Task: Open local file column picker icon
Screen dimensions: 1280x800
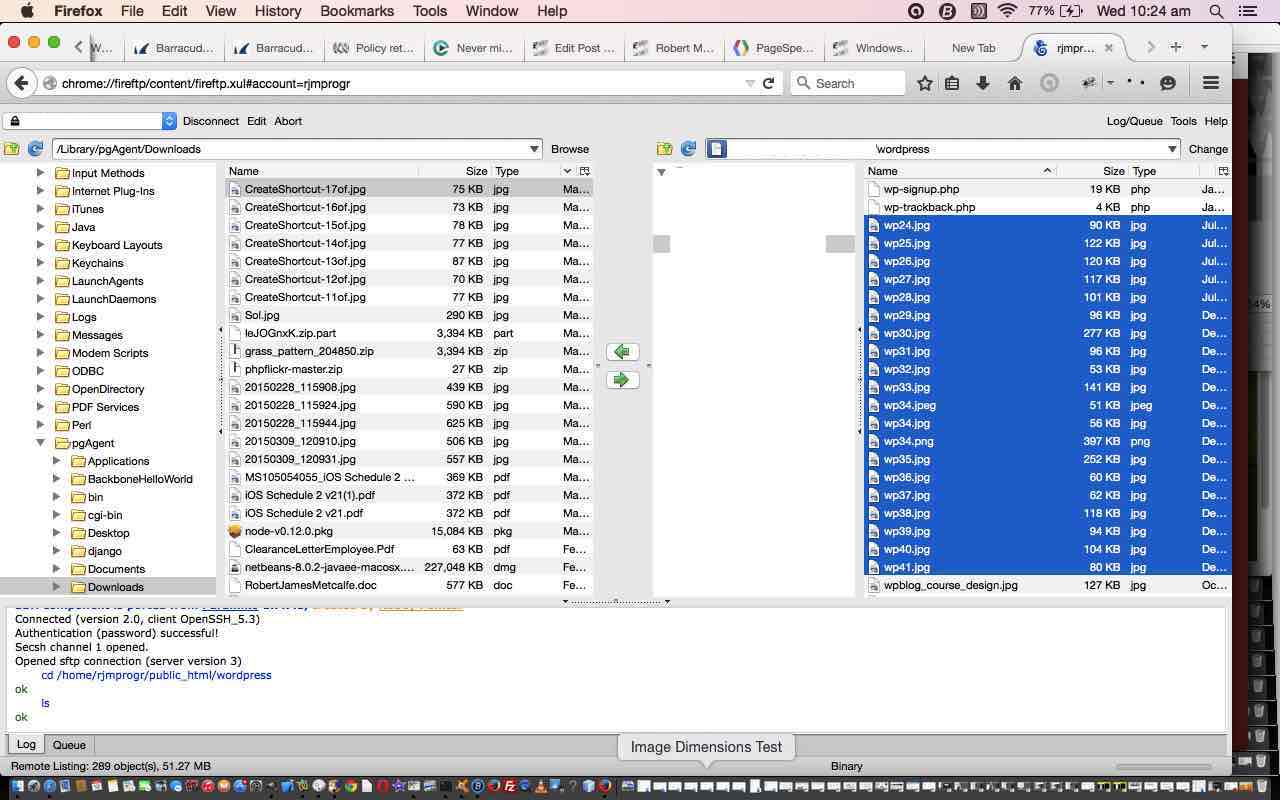Action: pyautogui.click(x=585, y=171)
